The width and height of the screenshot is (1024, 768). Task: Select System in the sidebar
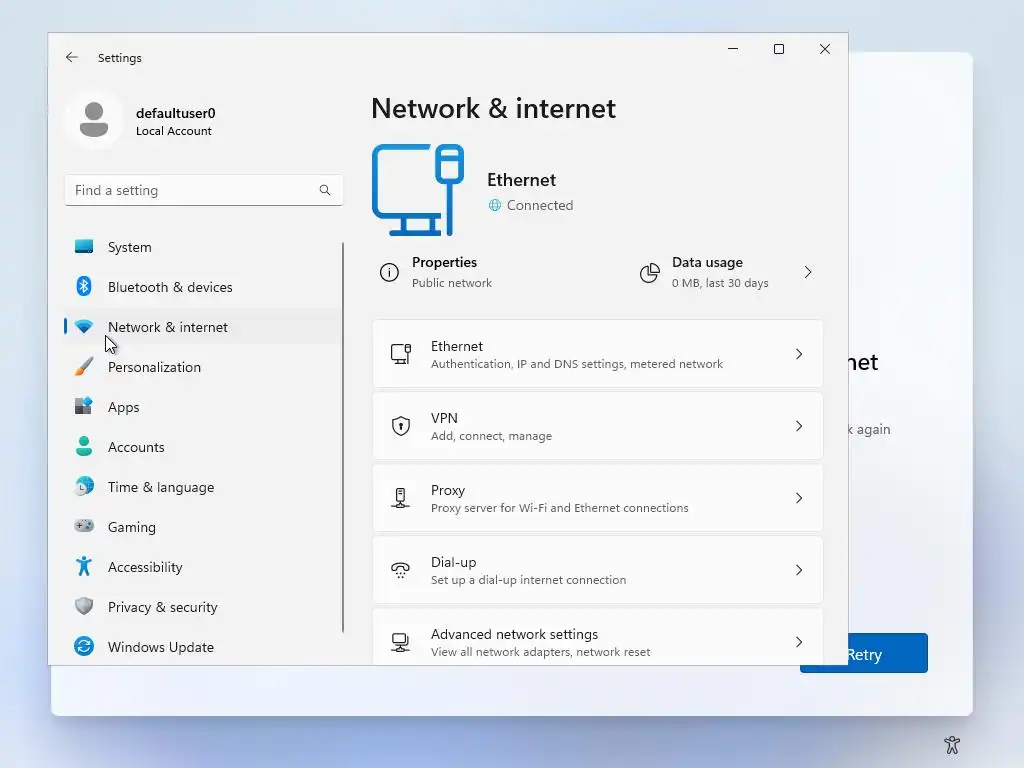tap(203, 247)
